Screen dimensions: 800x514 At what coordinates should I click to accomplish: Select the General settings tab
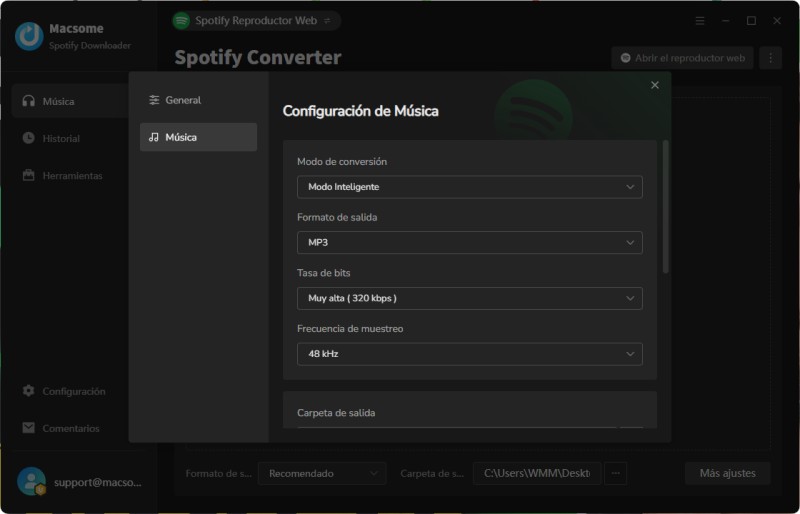pyautogui.click(x=198, y=100)
